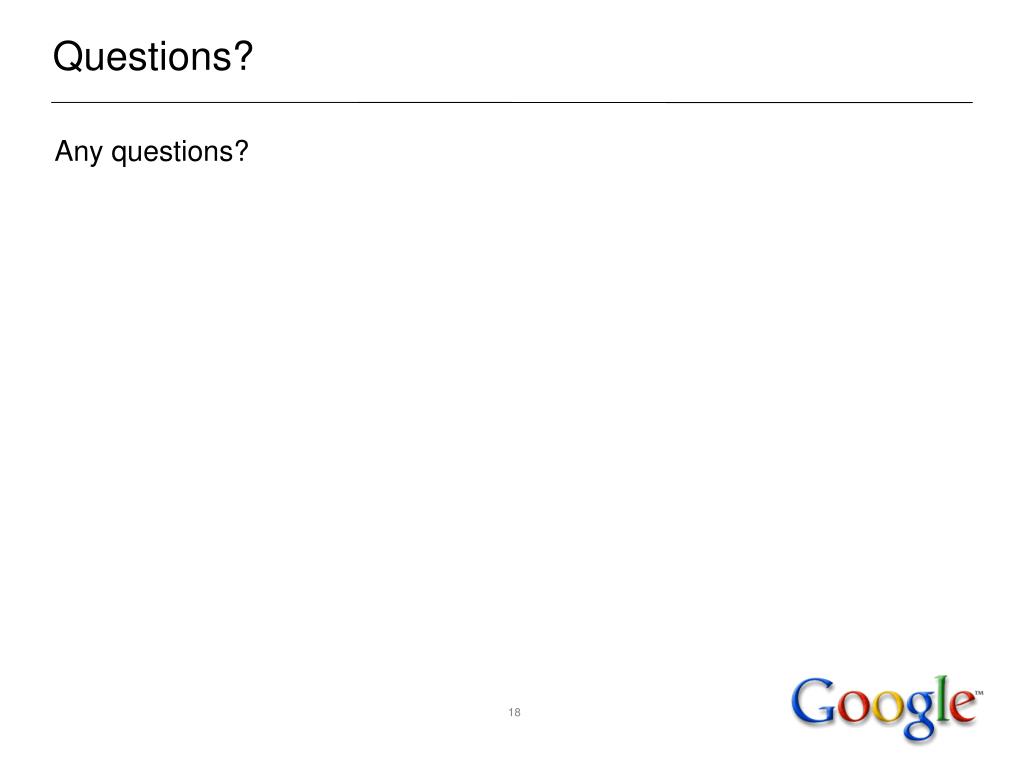Select the 'Questions?' slide title
Image resolution: width=1024 pixels, height=768 pixels.
pyautogui.click(x=152, y=56)
